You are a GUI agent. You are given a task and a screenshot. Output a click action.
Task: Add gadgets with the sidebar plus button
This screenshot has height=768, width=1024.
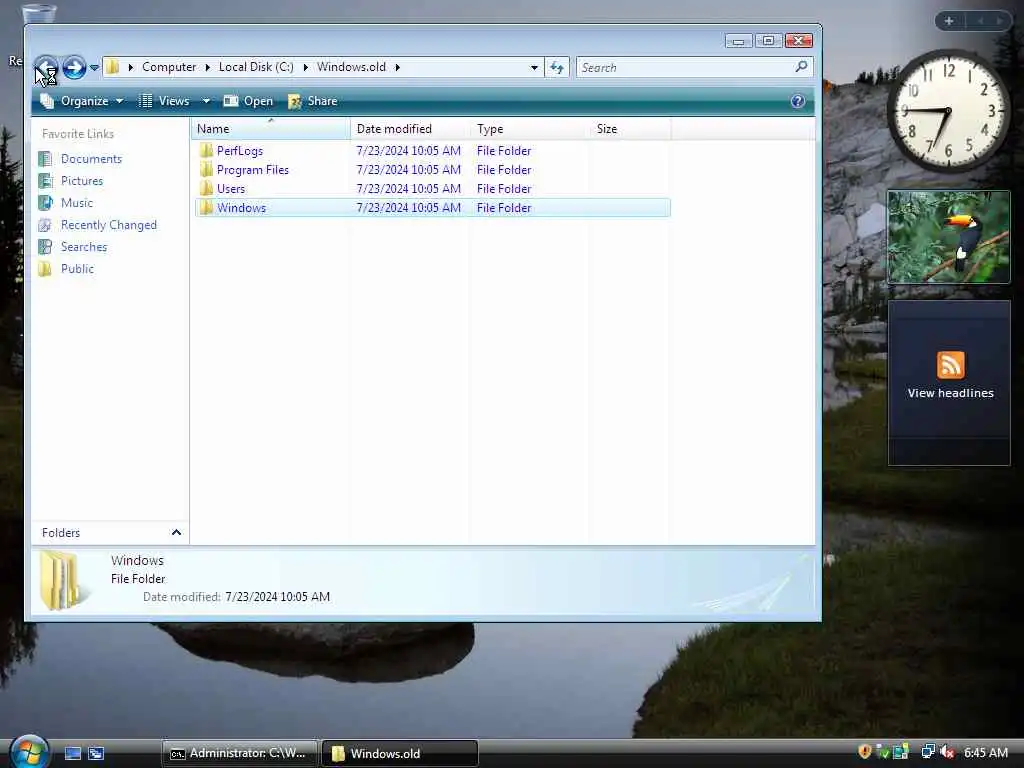[x=949, y=21]
